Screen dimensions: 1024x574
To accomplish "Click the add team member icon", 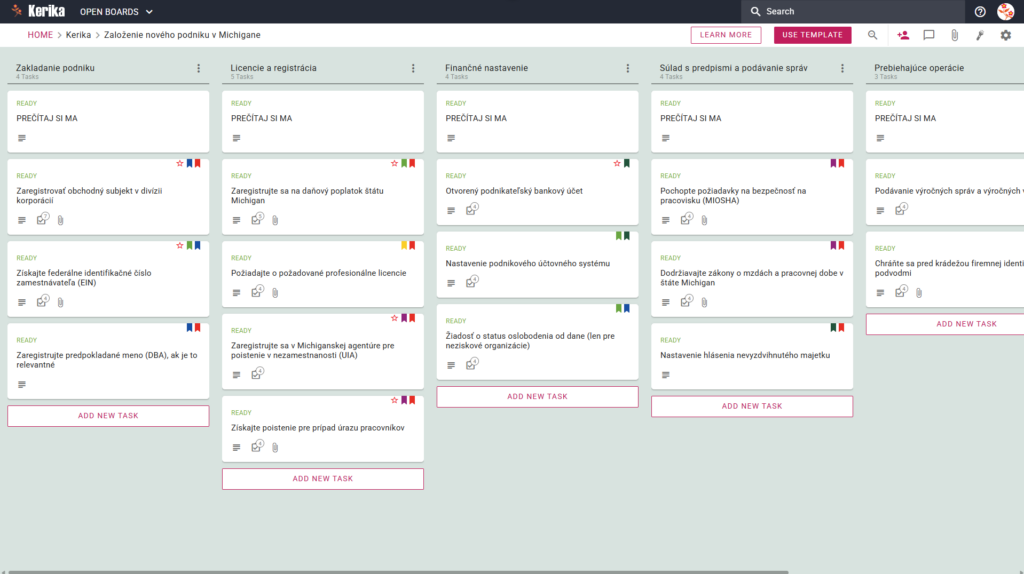I will click(903, 35).
